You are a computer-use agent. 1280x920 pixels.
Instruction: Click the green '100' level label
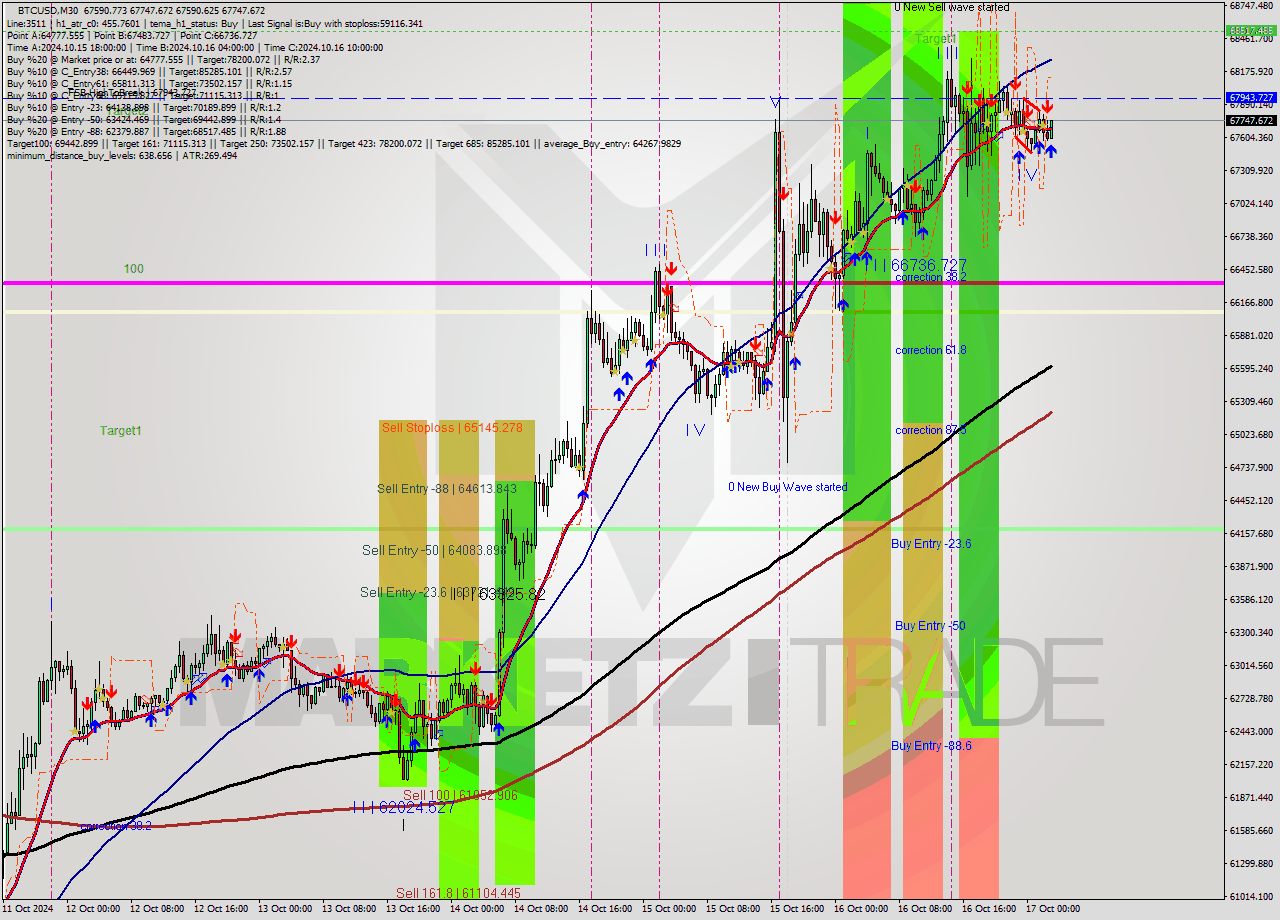click(134, 269)
